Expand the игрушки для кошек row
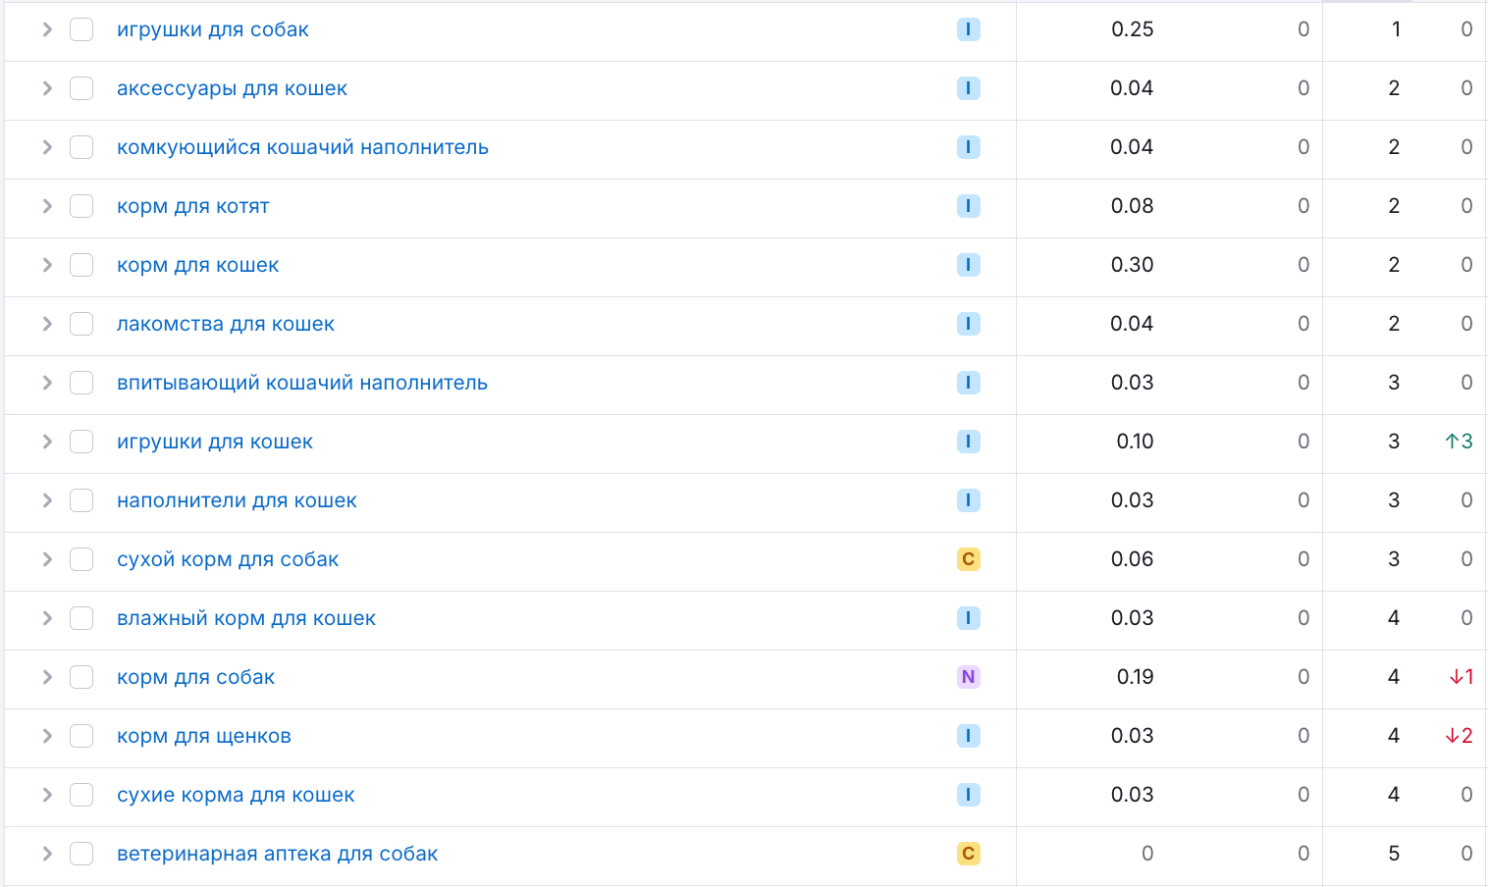This screenshot has width=1488, height=887. tap(47, 442)
